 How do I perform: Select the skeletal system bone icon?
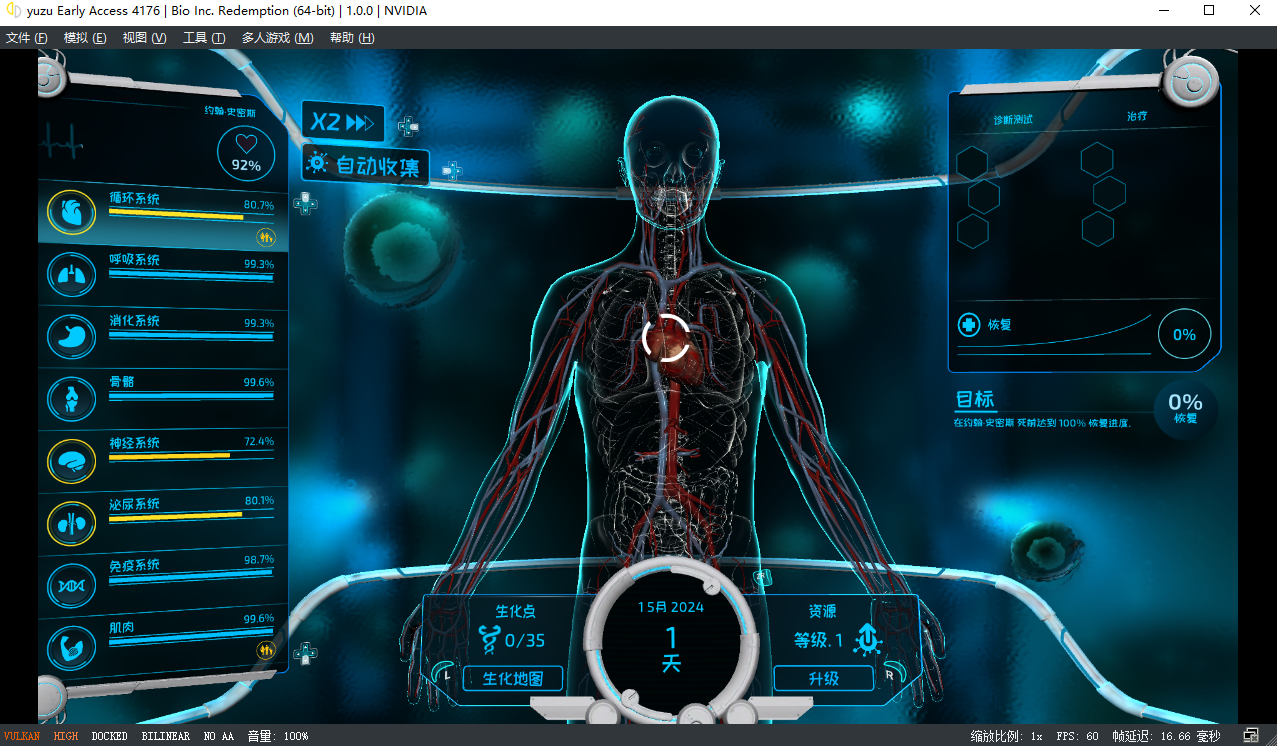[72, 398]
